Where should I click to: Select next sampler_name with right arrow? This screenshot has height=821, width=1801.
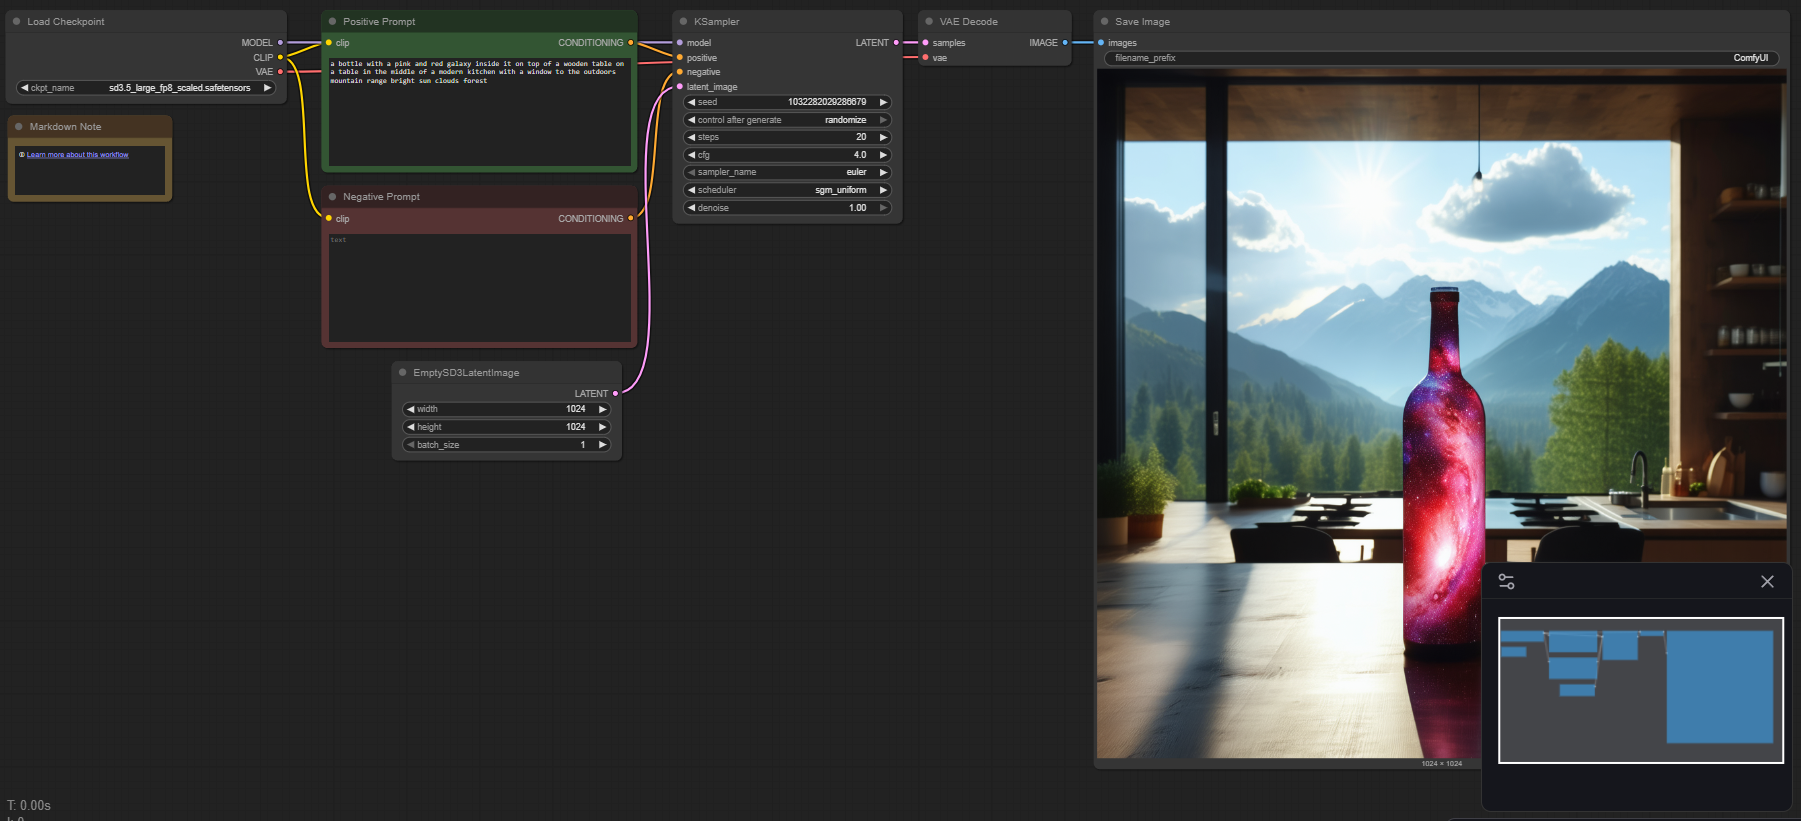(x=883, y=172)
